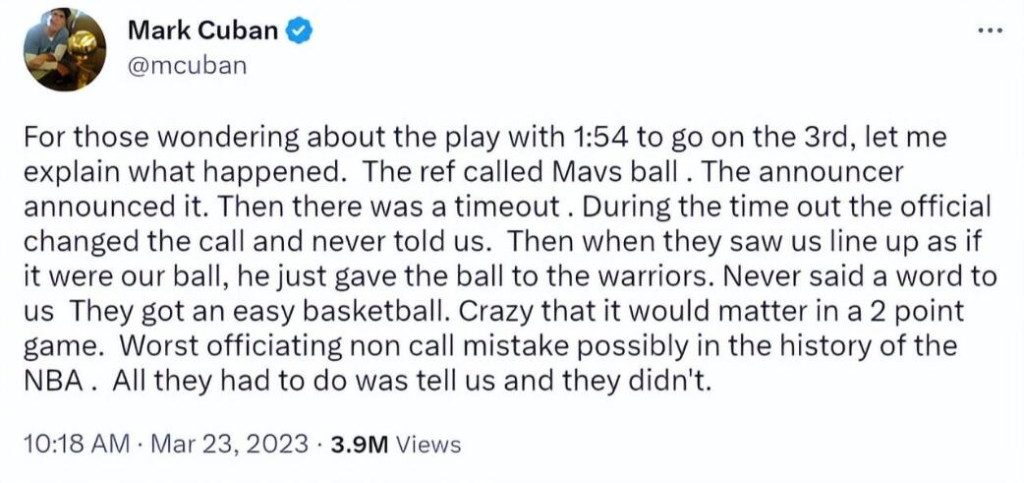The image size is (1024, 483).
Task: Open the @mcuban handle link
Action: point(187,66)
